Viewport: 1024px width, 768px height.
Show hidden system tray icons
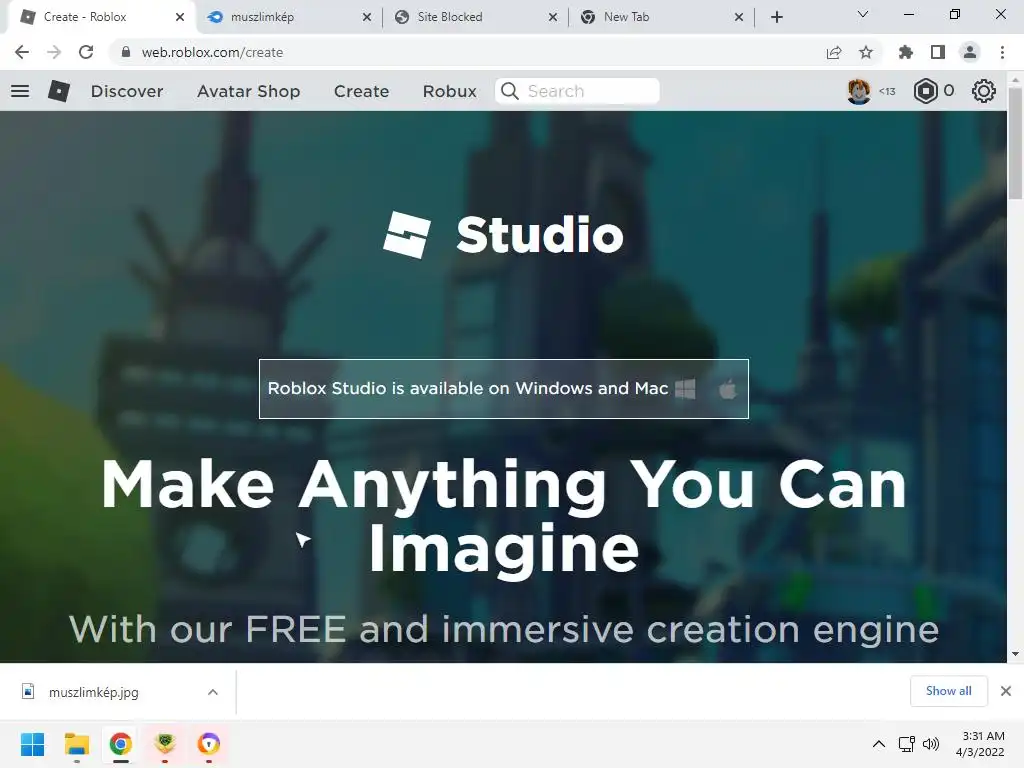[879, 744]
